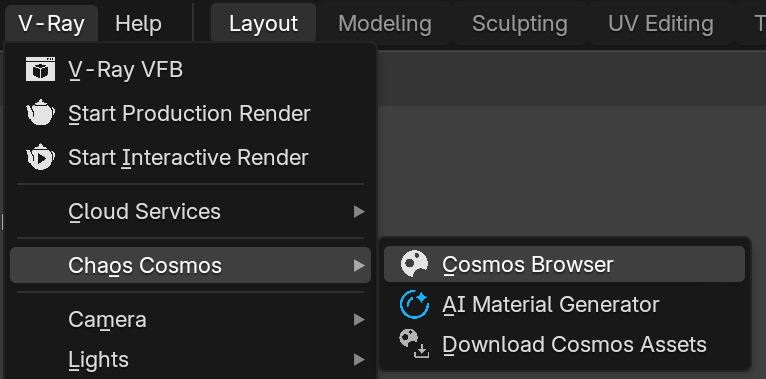This screenshot has height=379, width=766.
Task: Open the V-Ray menu
Action: [52, 23]
